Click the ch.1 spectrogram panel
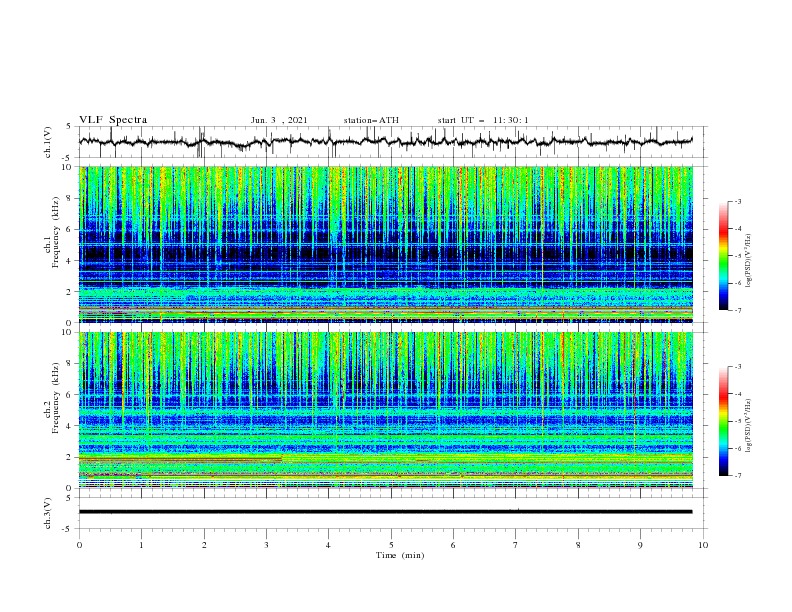792x612 pixels. pos(386,244)
